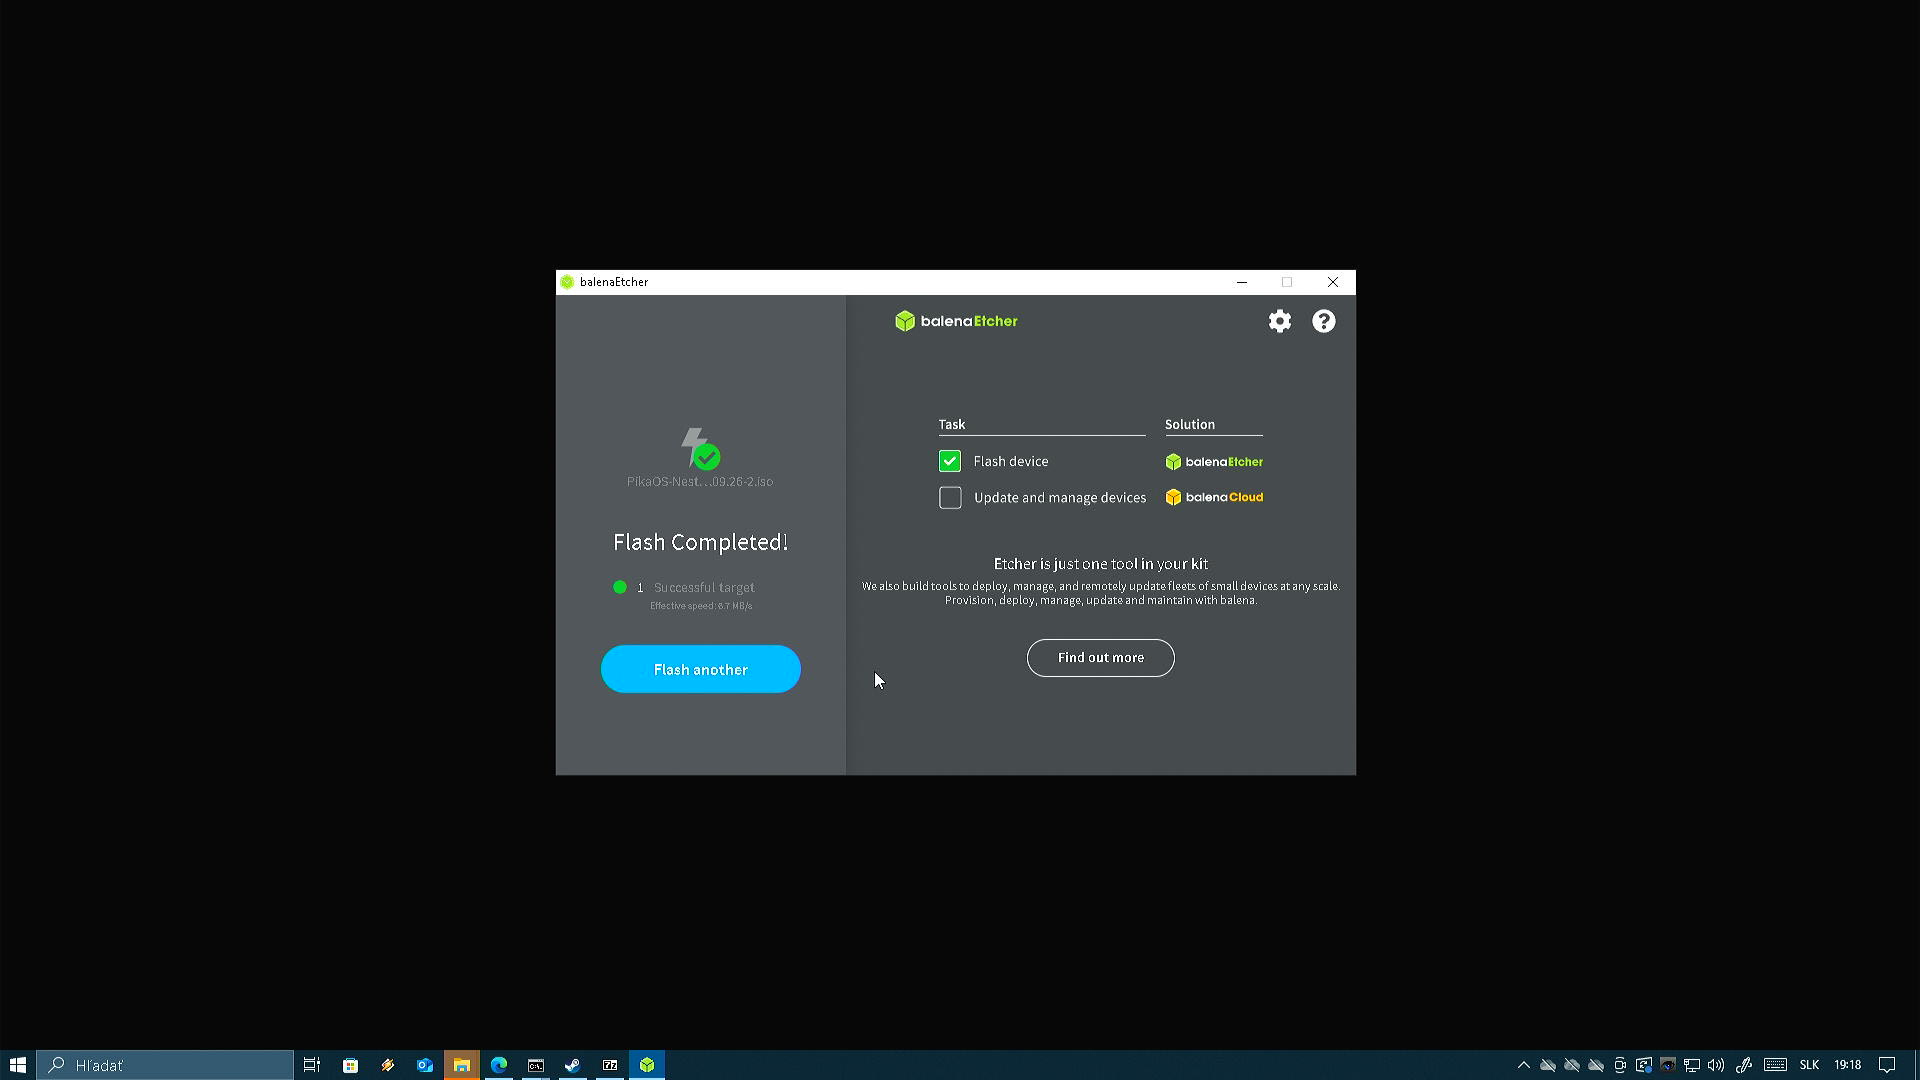
Task: Toggle the Flash device checkbox
Action: pyautogui.click(x=950, y=461)
